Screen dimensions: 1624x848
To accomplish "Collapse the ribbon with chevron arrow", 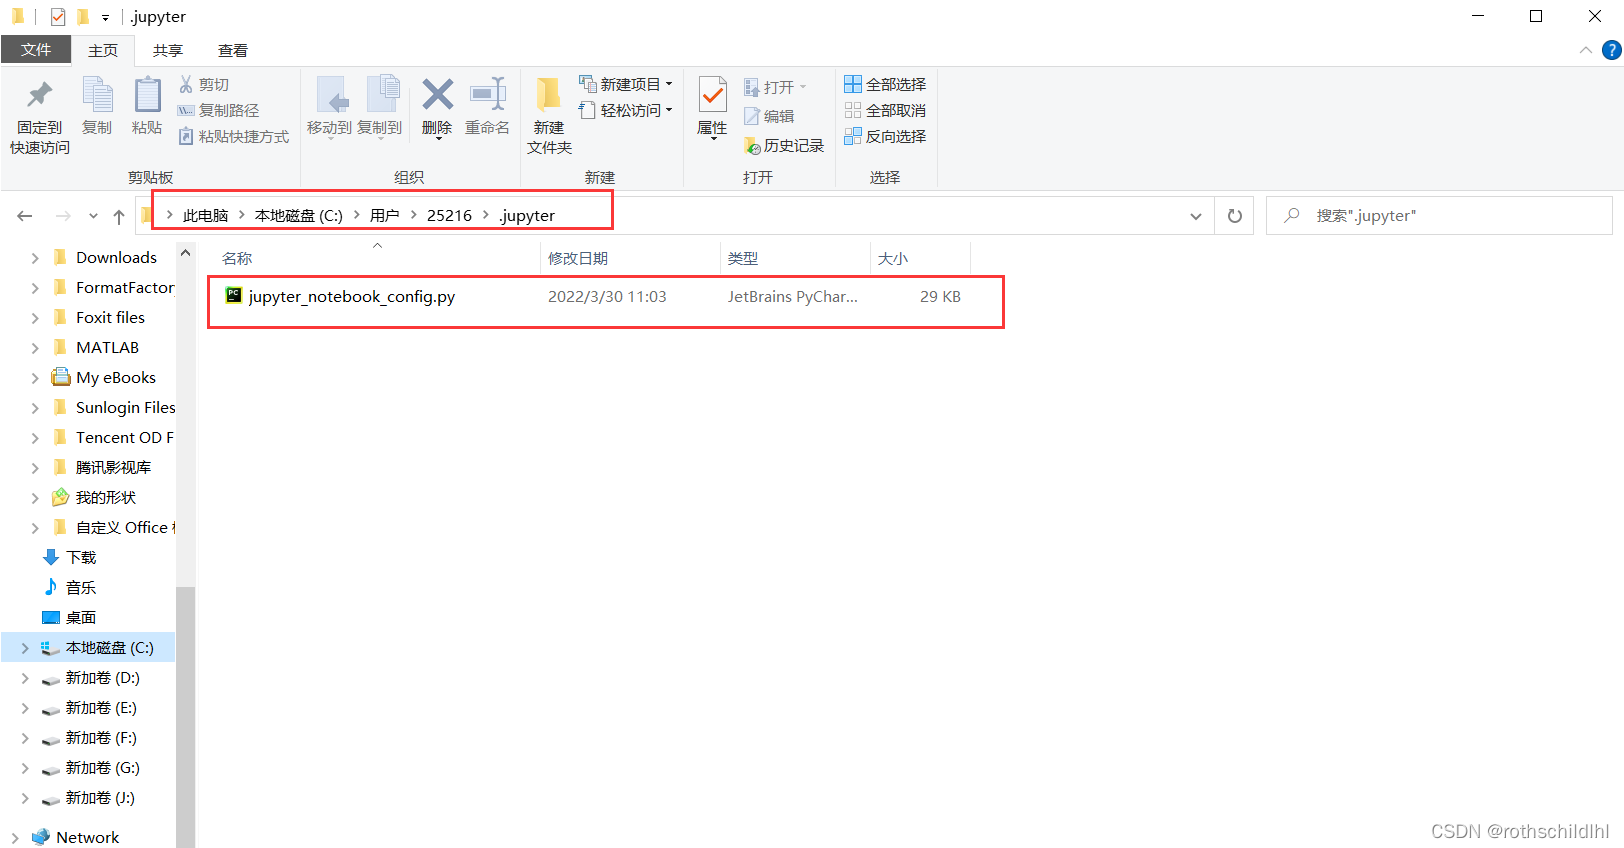I will coord(1586,50).
